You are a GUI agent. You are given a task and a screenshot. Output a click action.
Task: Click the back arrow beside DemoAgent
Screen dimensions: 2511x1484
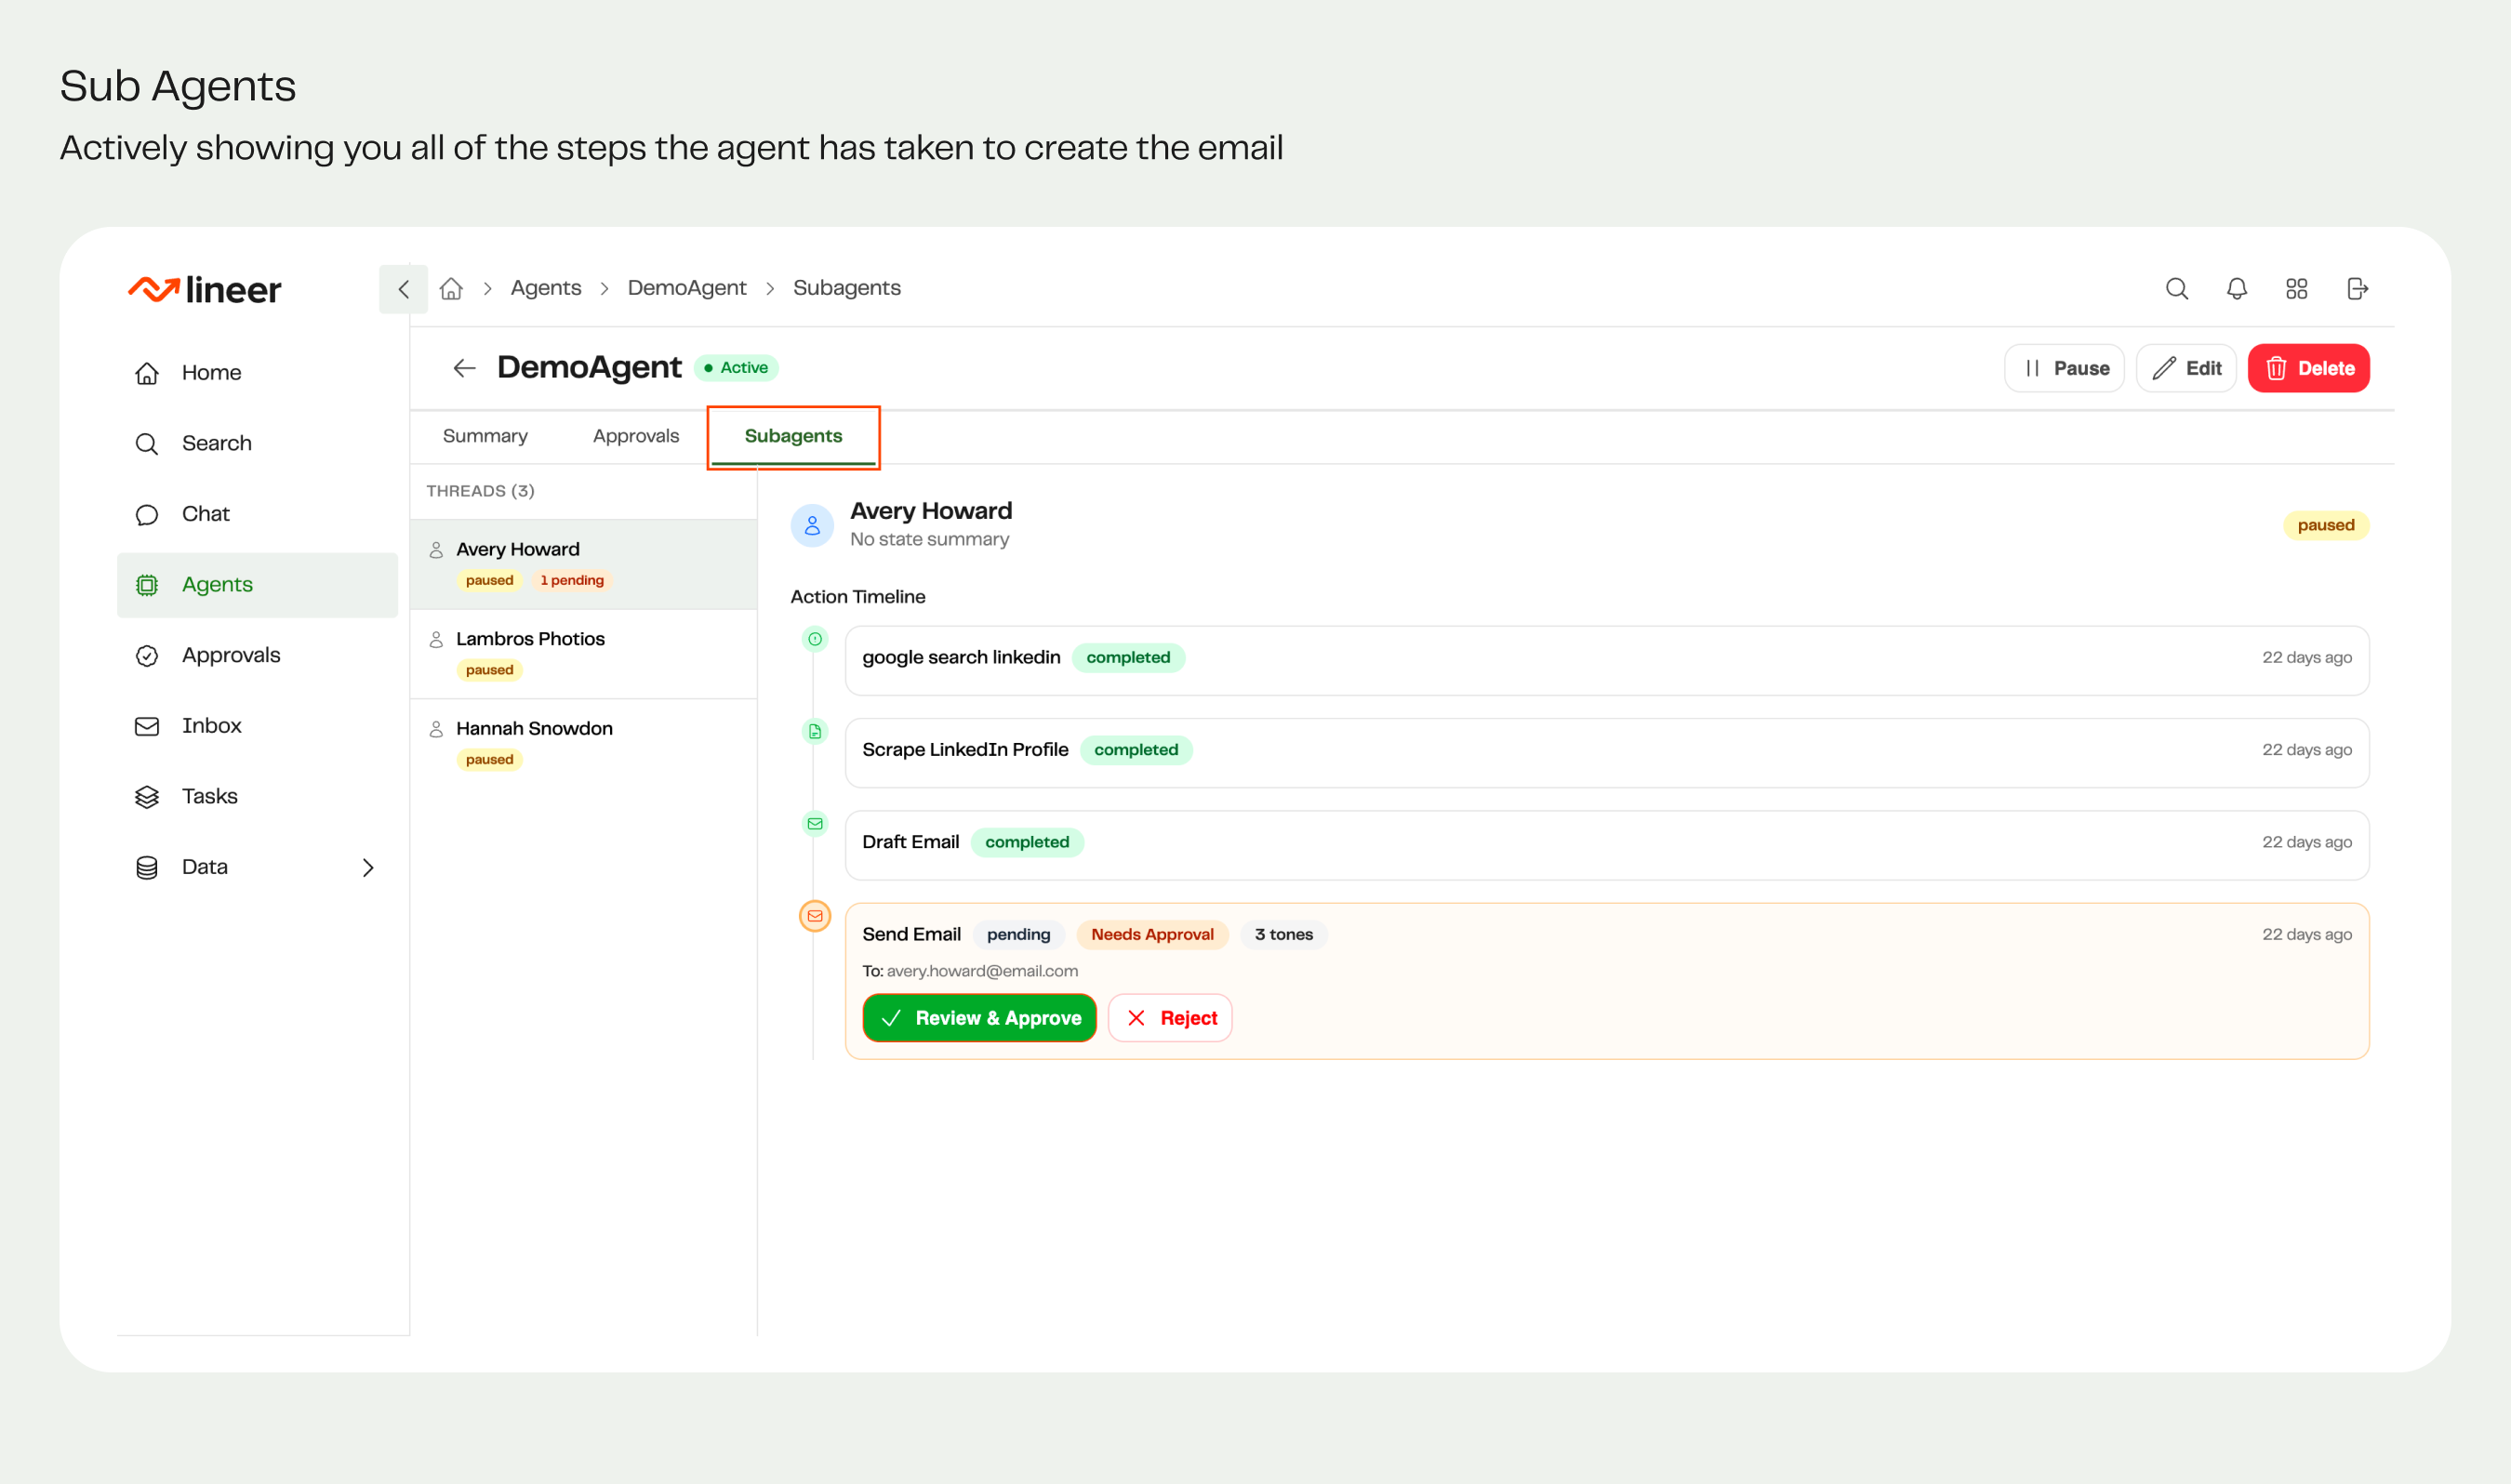pyautogui.click(x=464, y=368)
